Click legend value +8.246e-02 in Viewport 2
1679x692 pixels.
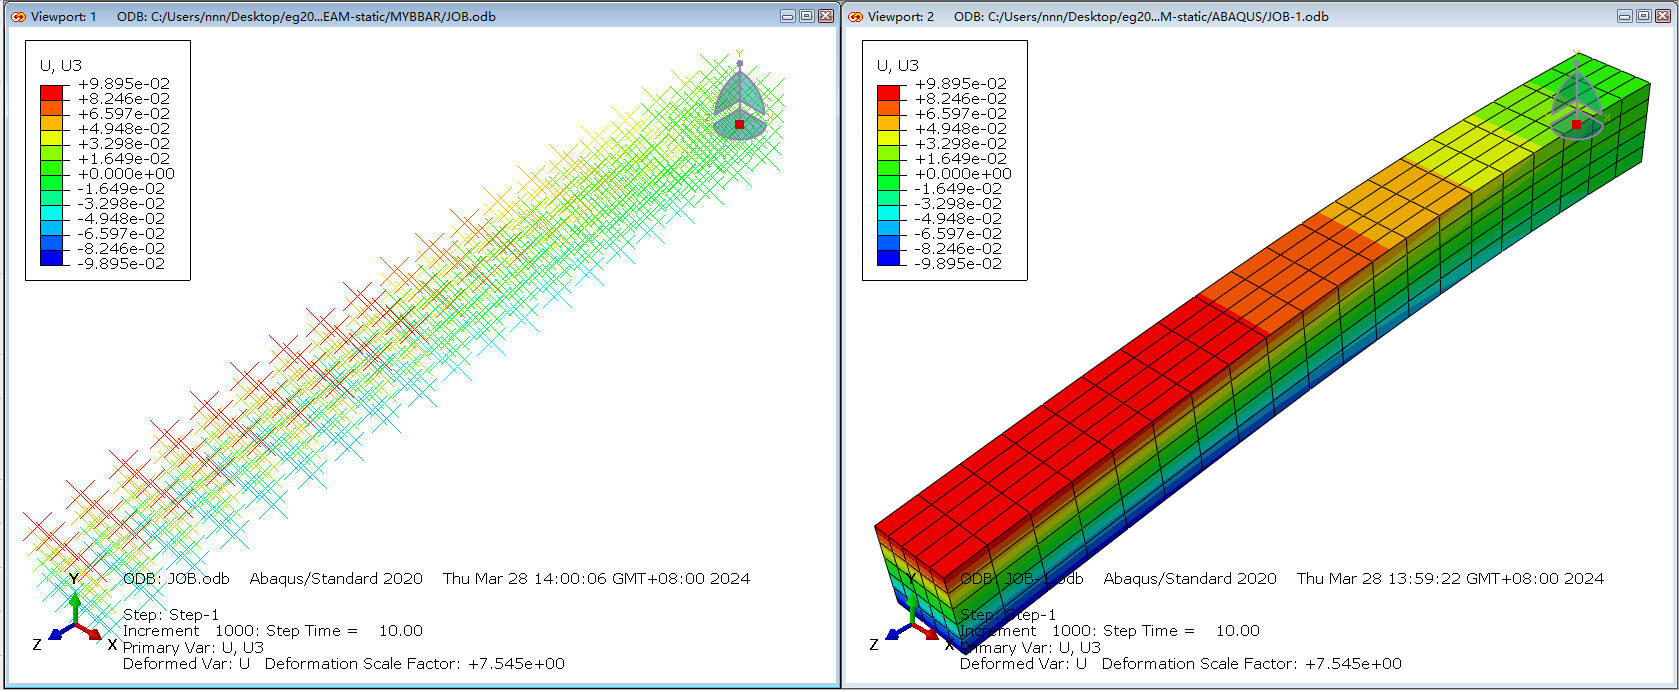[961, 99]
